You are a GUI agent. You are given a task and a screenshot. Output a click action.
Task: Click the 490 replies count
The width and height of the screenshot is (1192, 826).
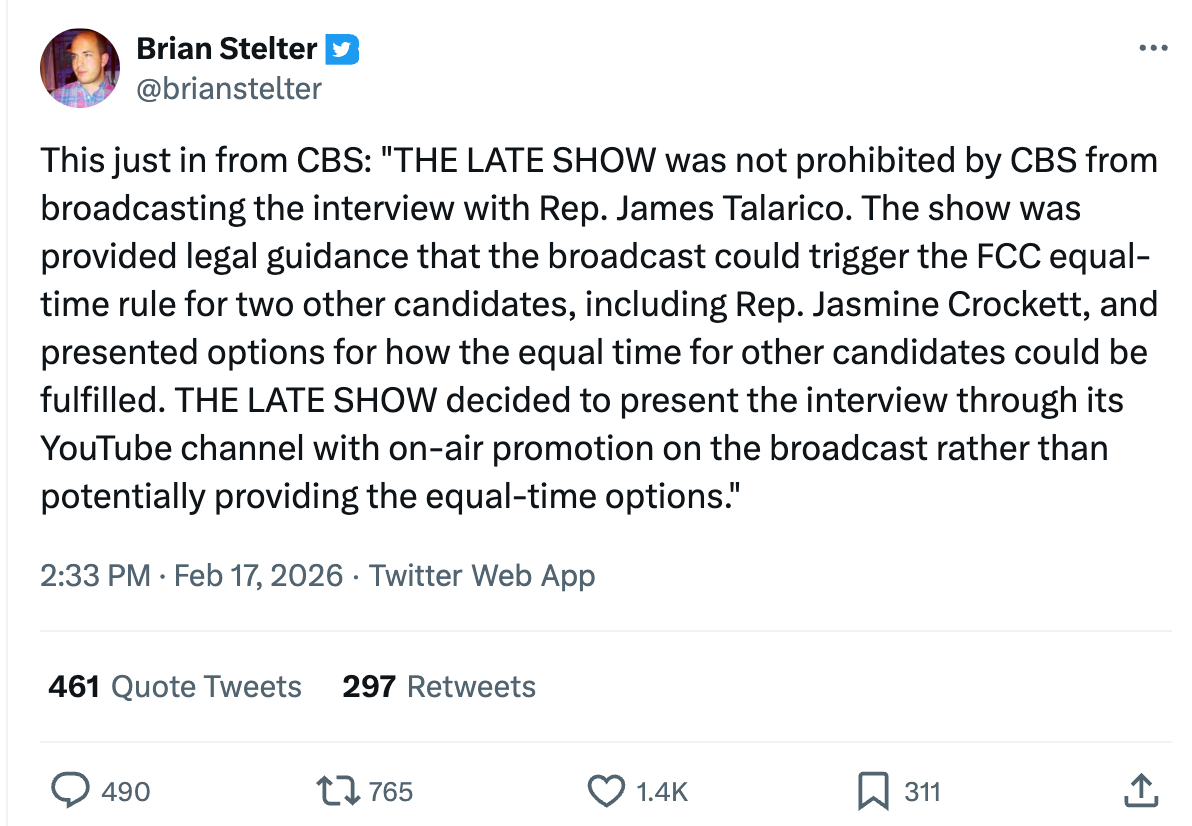pos(126,792)
